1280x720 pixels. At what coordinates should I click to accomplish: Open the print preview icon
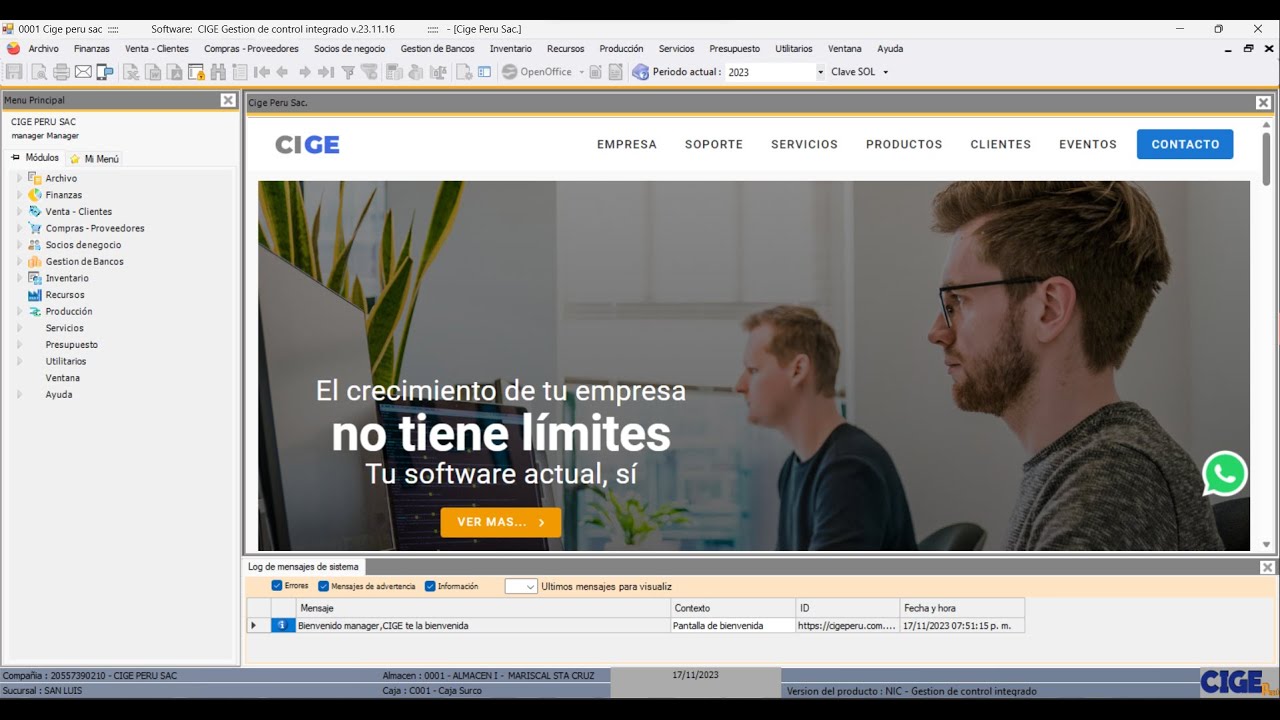pyautogui.click(x=39, y=72)
